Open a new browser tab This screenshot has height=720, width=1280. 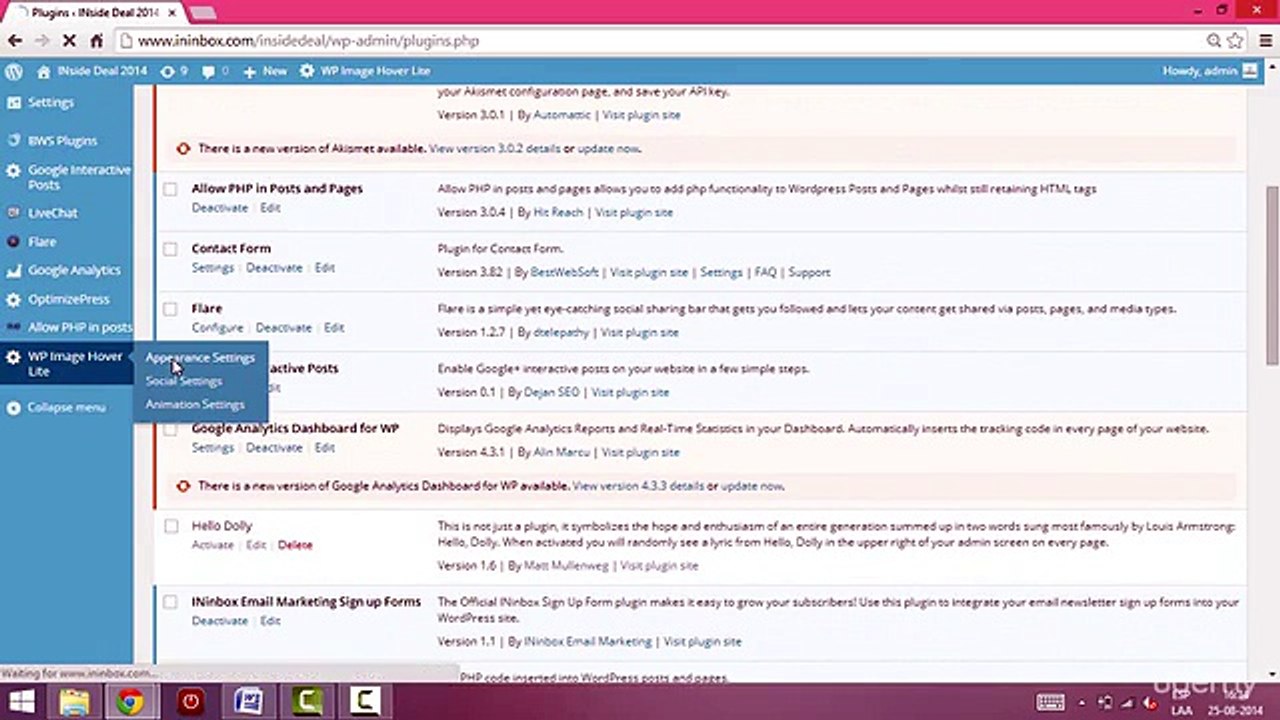[x=202, y=13]
